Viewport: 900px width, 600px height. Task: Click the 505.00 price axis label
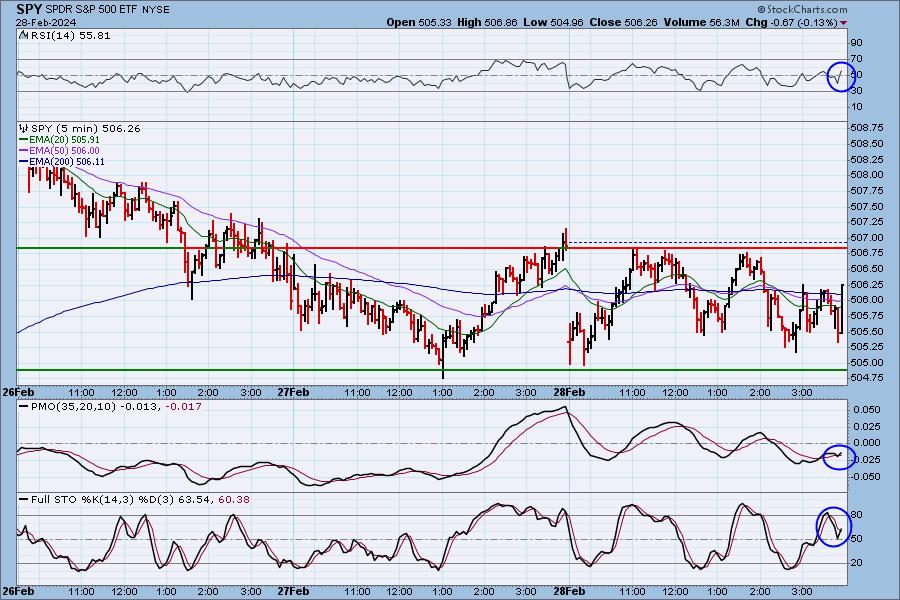[x=867, y=362]
